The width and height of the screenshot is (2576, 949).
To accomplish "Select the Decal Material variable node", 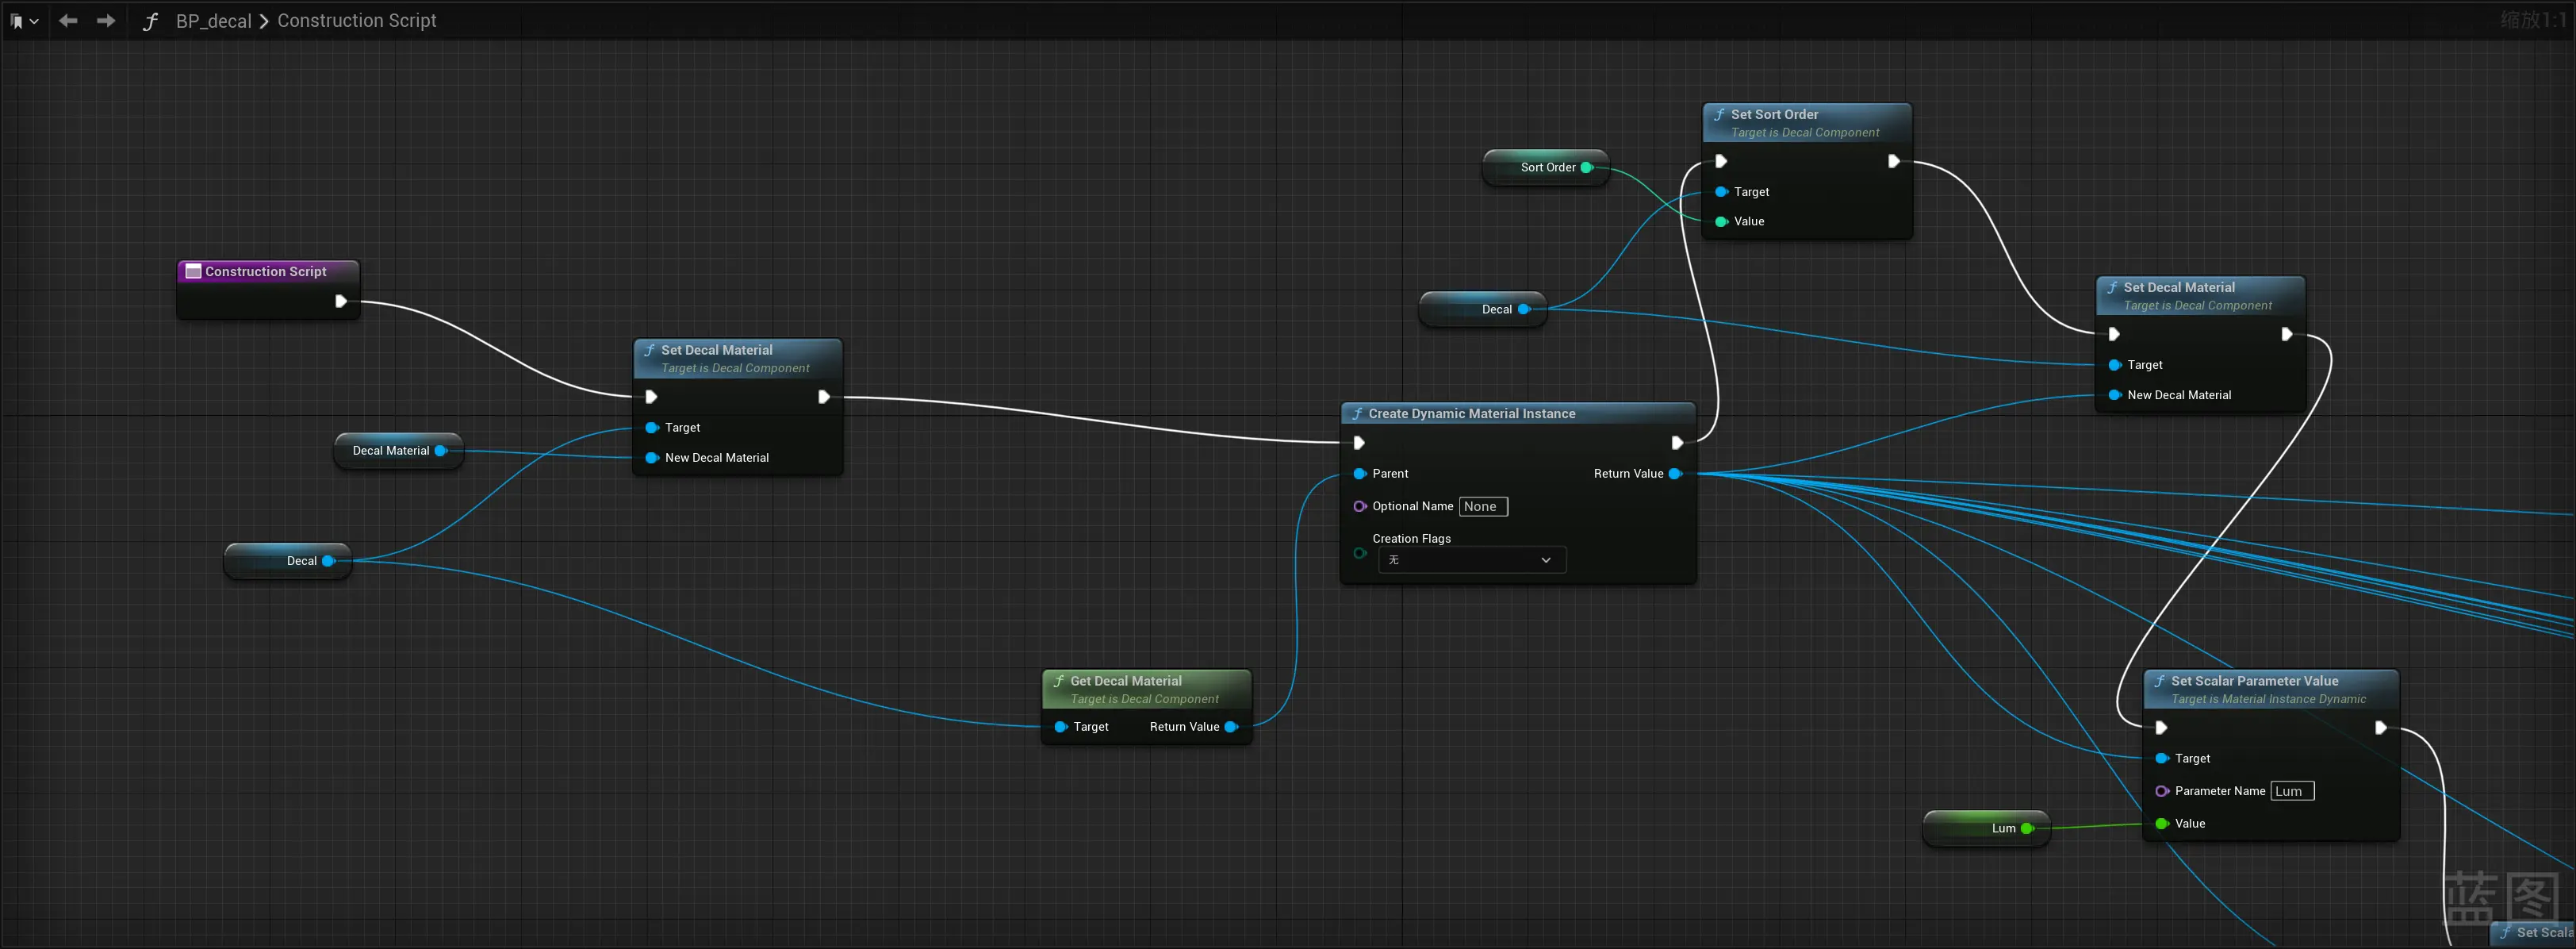I will [390, 451].
